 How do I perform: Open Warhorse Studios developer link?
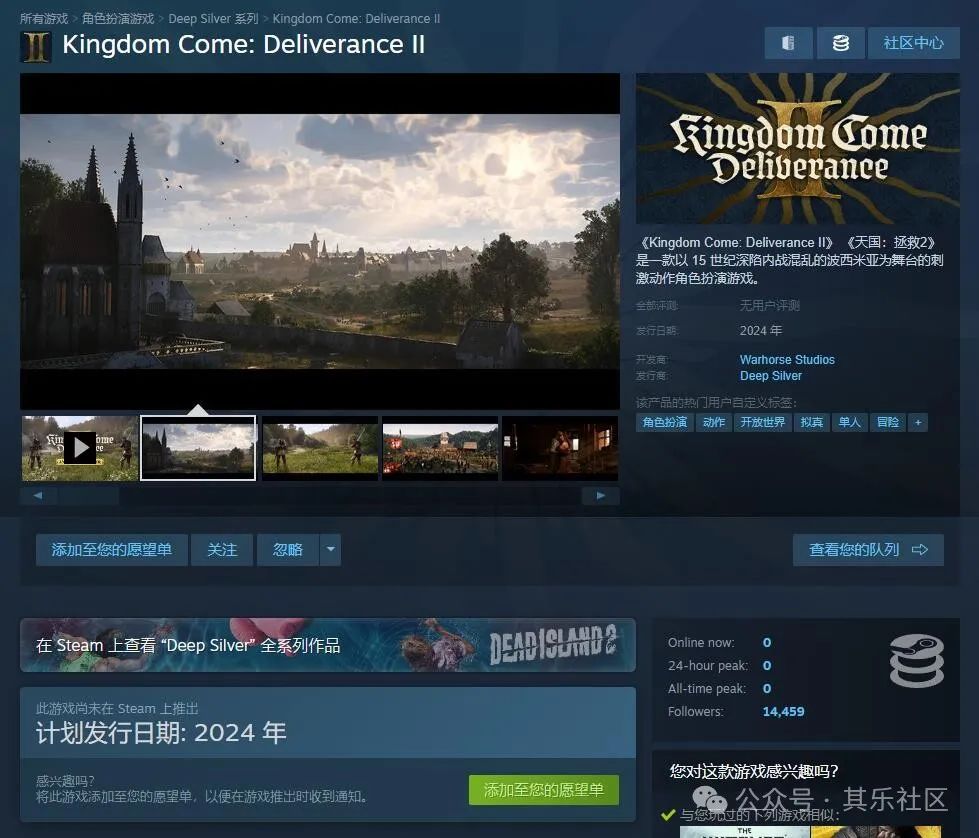pos(787,360)
